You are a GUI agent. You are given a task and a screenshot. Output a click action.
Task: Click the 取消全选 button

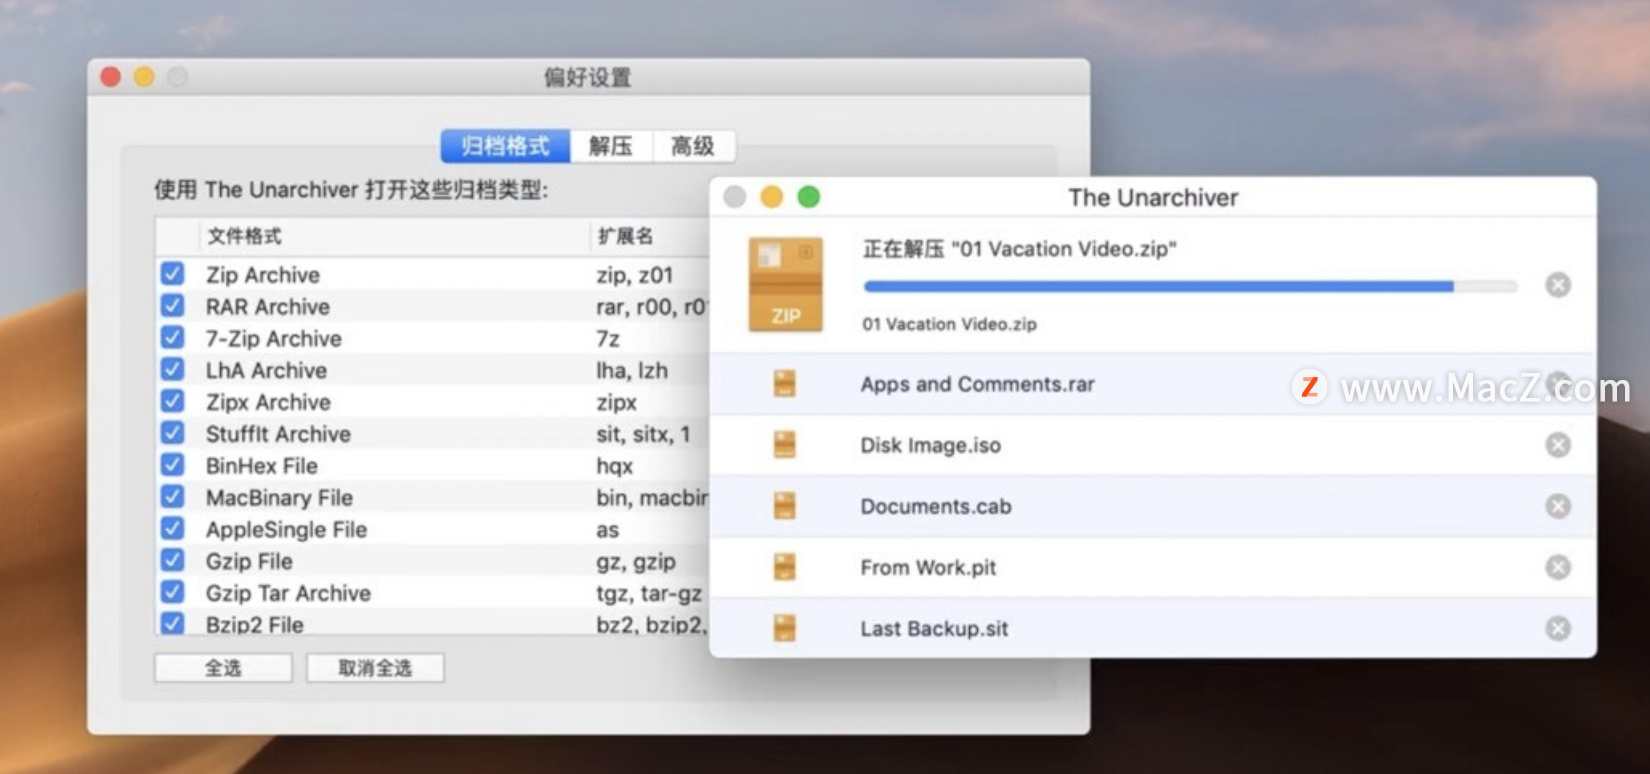pyautogui.click(x=375, y=668)
